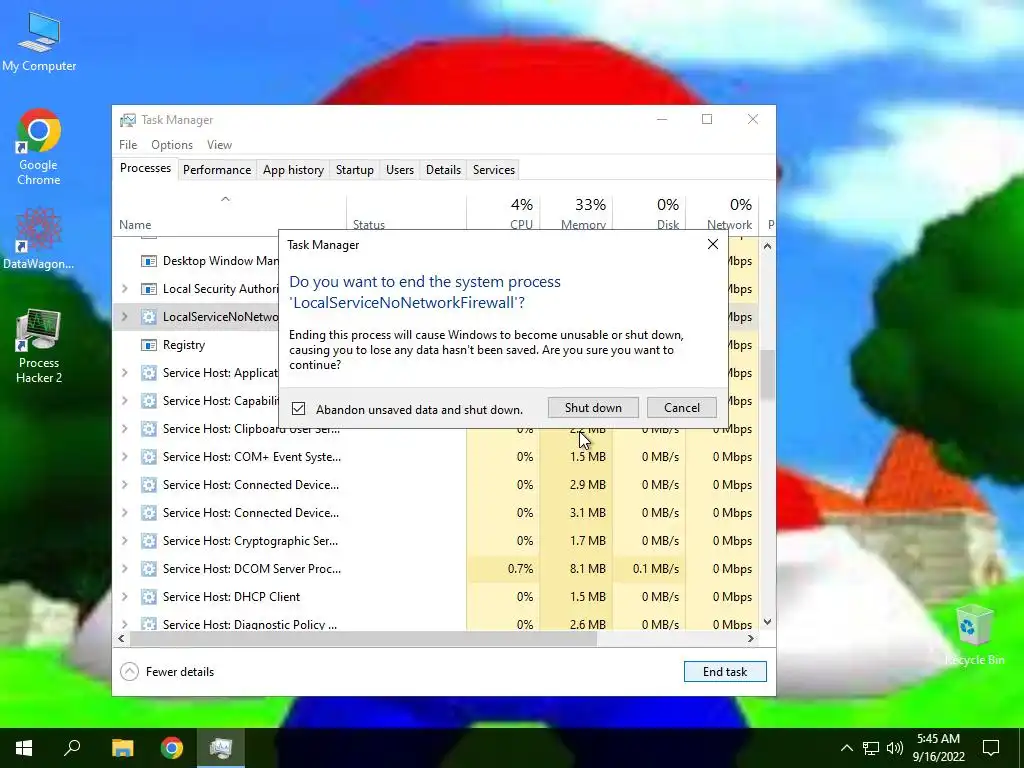This screenshot has width=1024, height=768.
Task: Click Cancel in the dialog
Action: tap(682, 408)
